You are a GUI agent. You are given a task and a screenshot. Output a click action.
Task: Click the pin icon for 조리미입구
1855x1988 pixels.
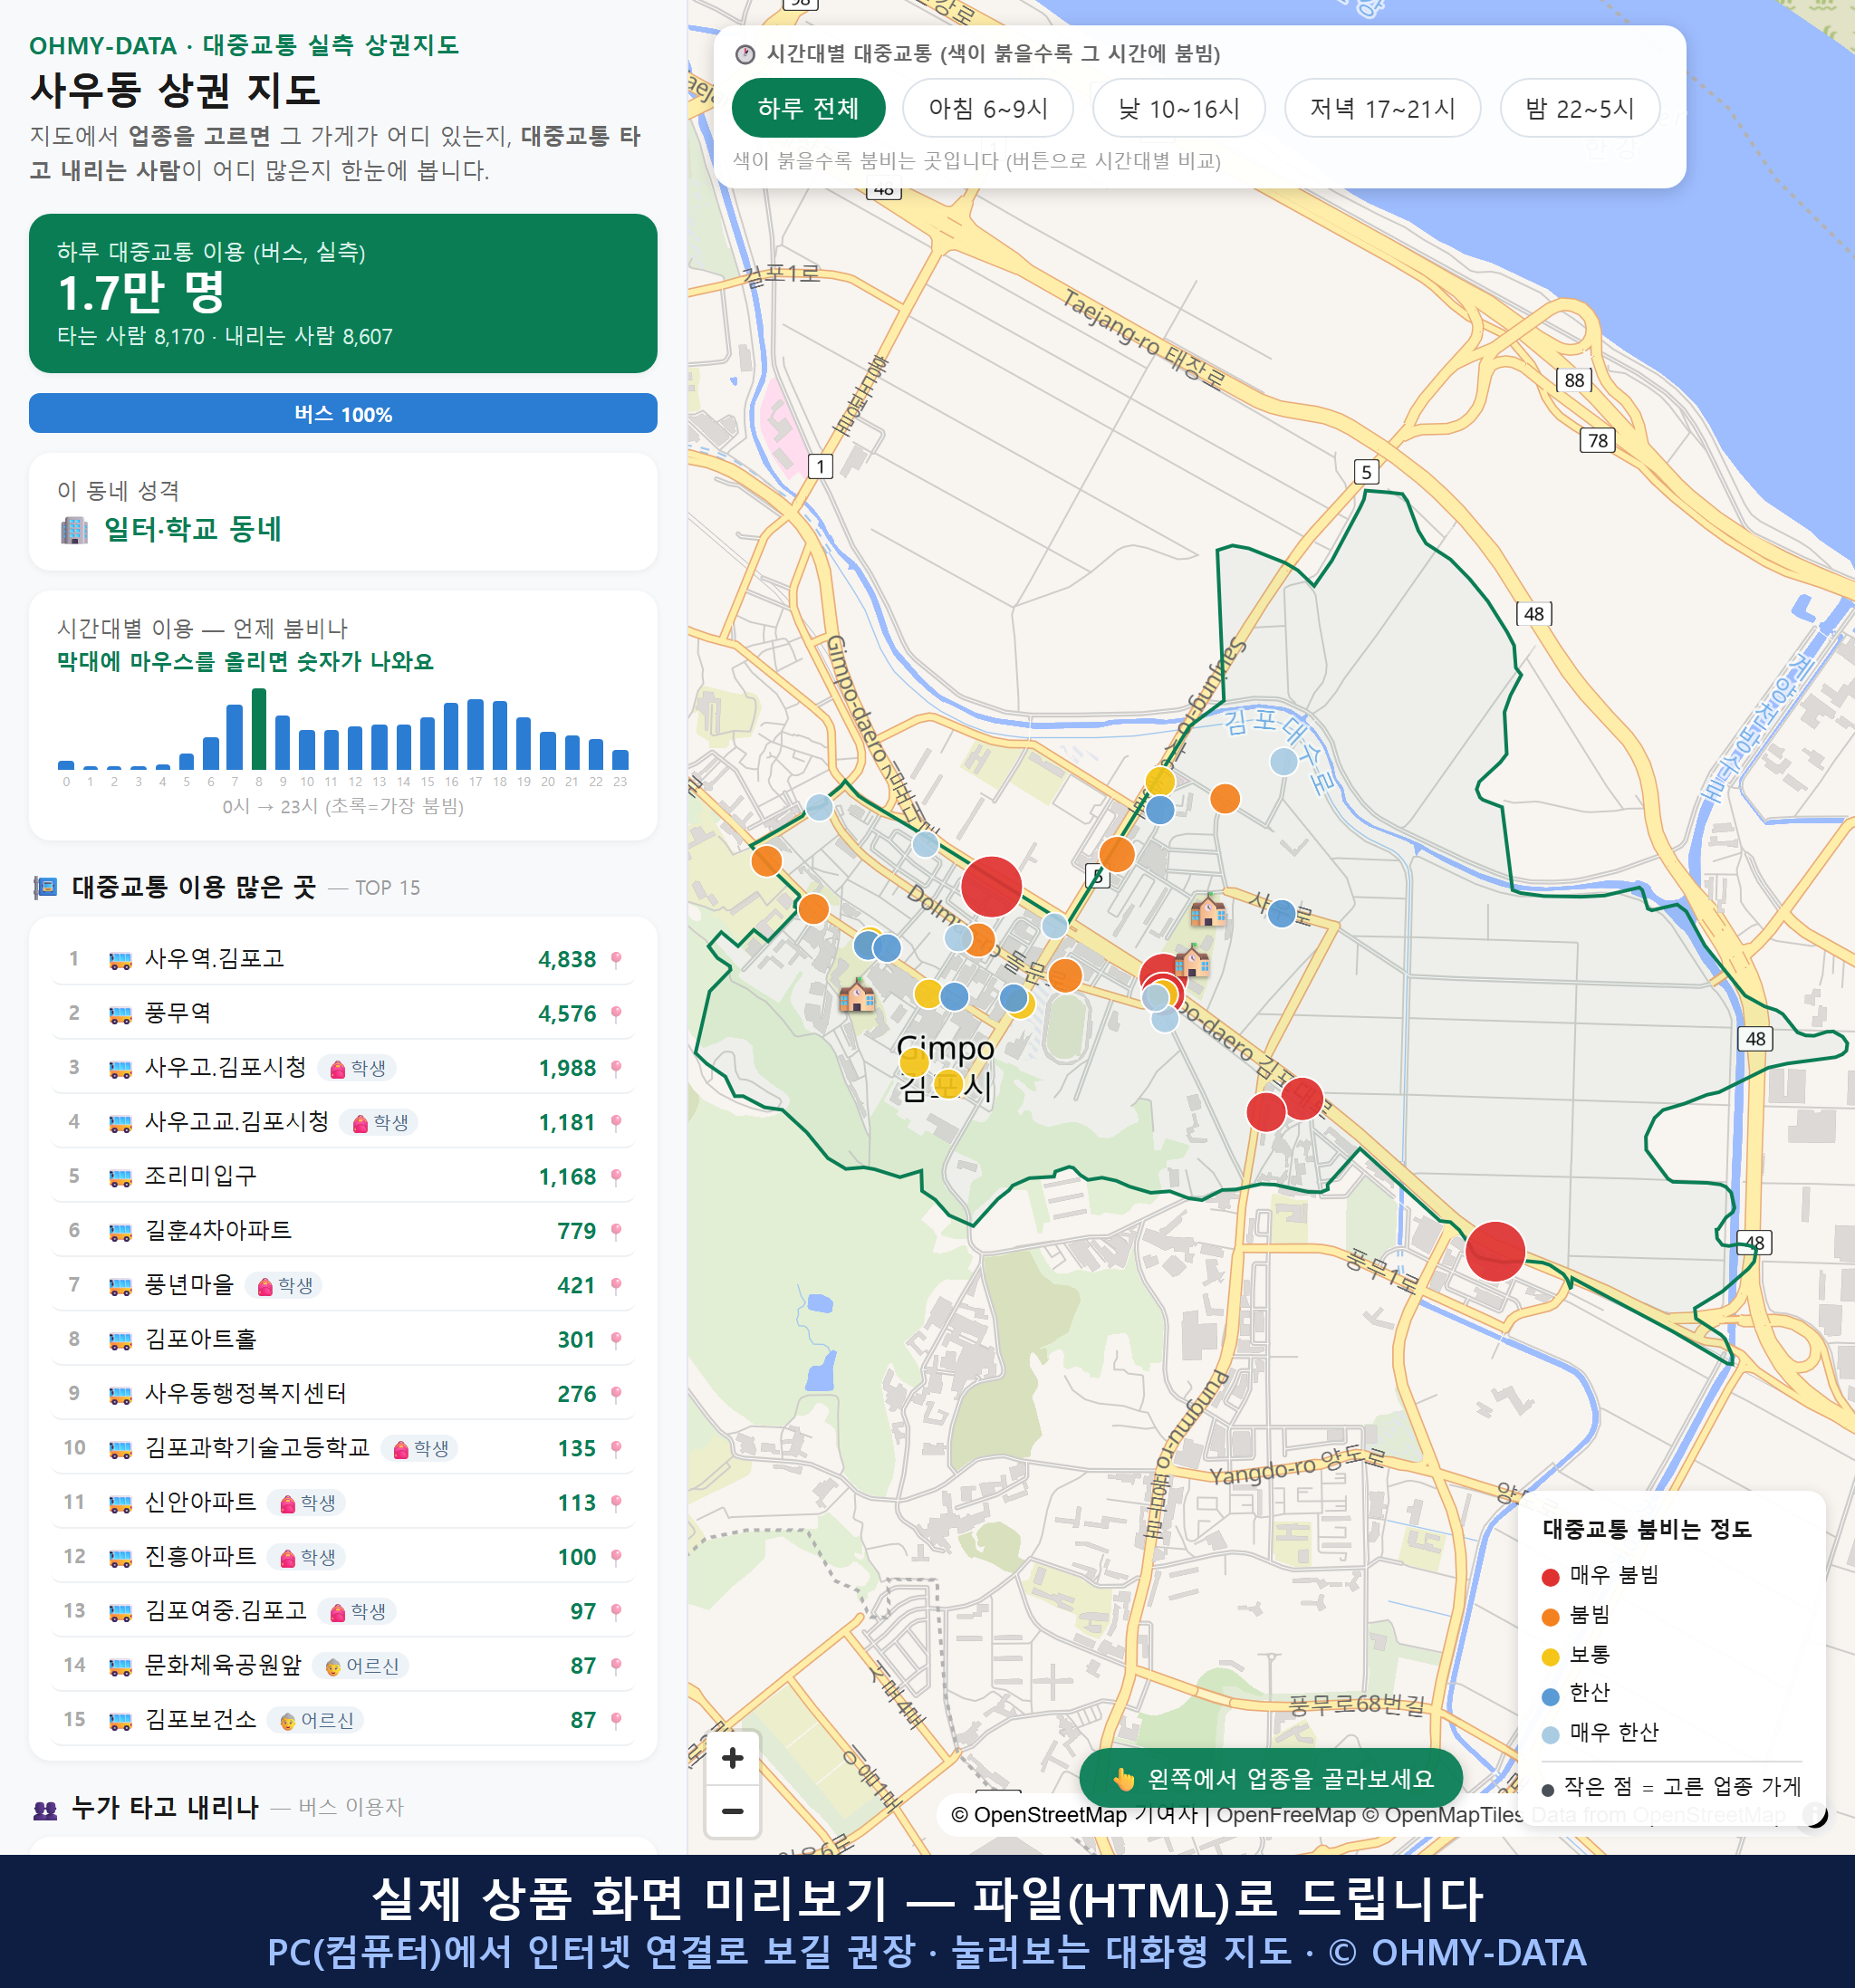(616, 1177)
